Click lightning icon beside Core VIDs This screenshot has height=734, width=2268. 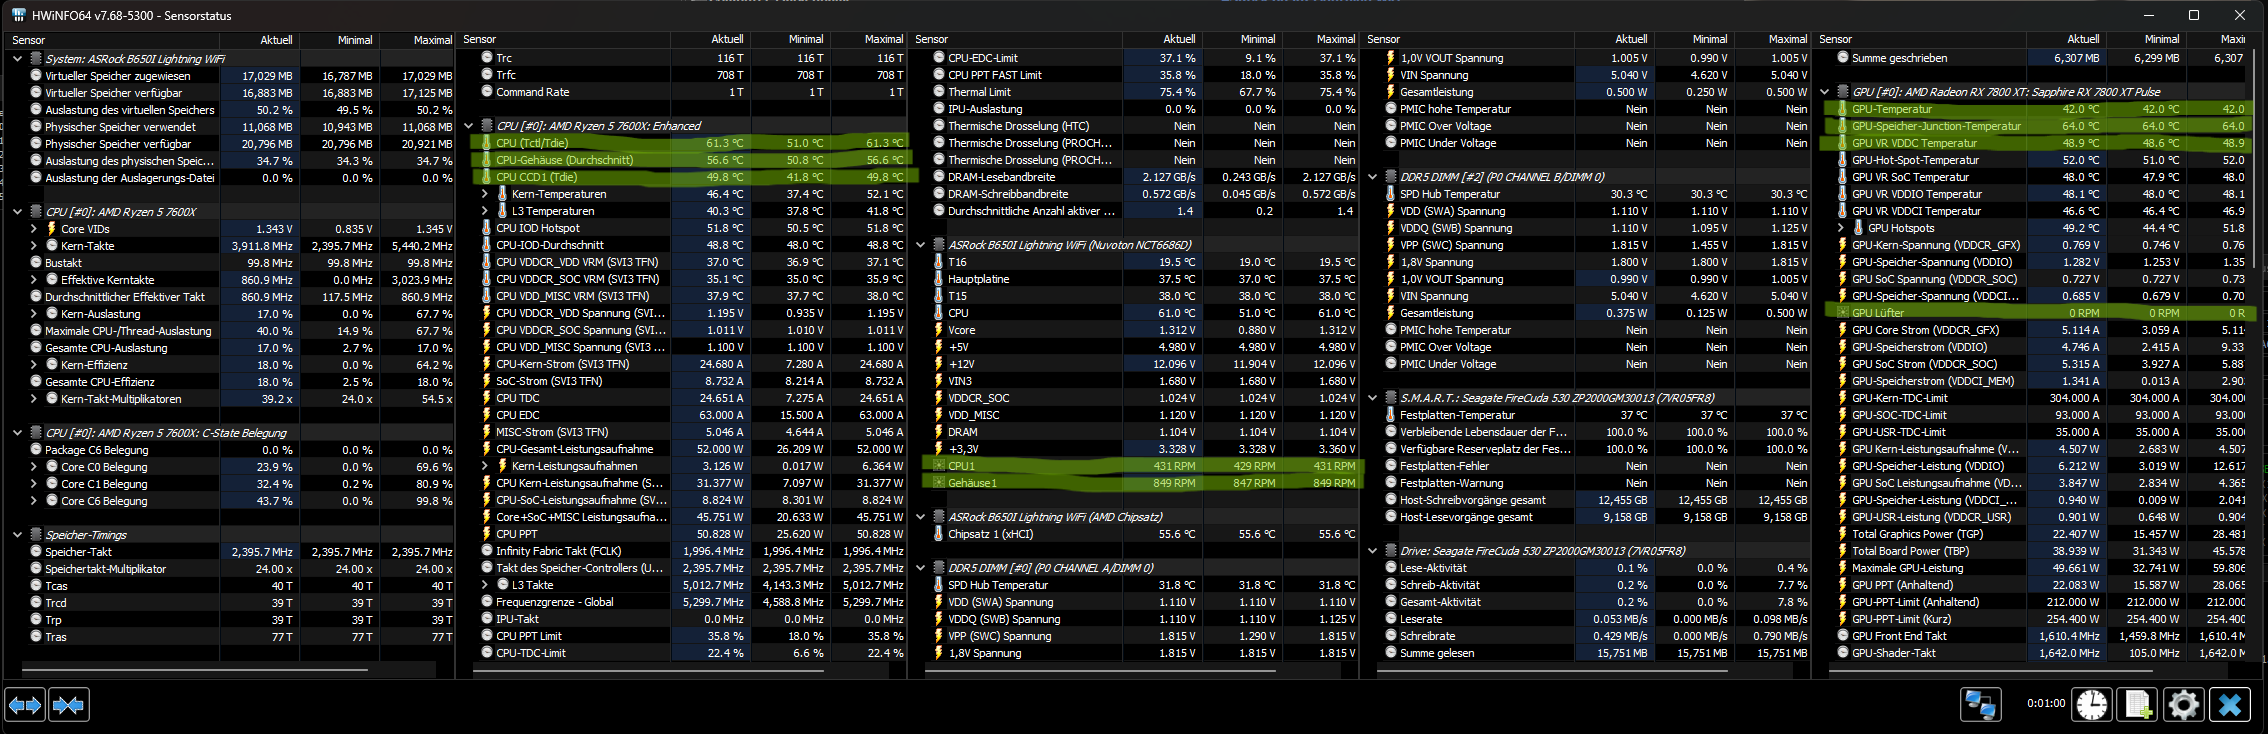(52, 229)
